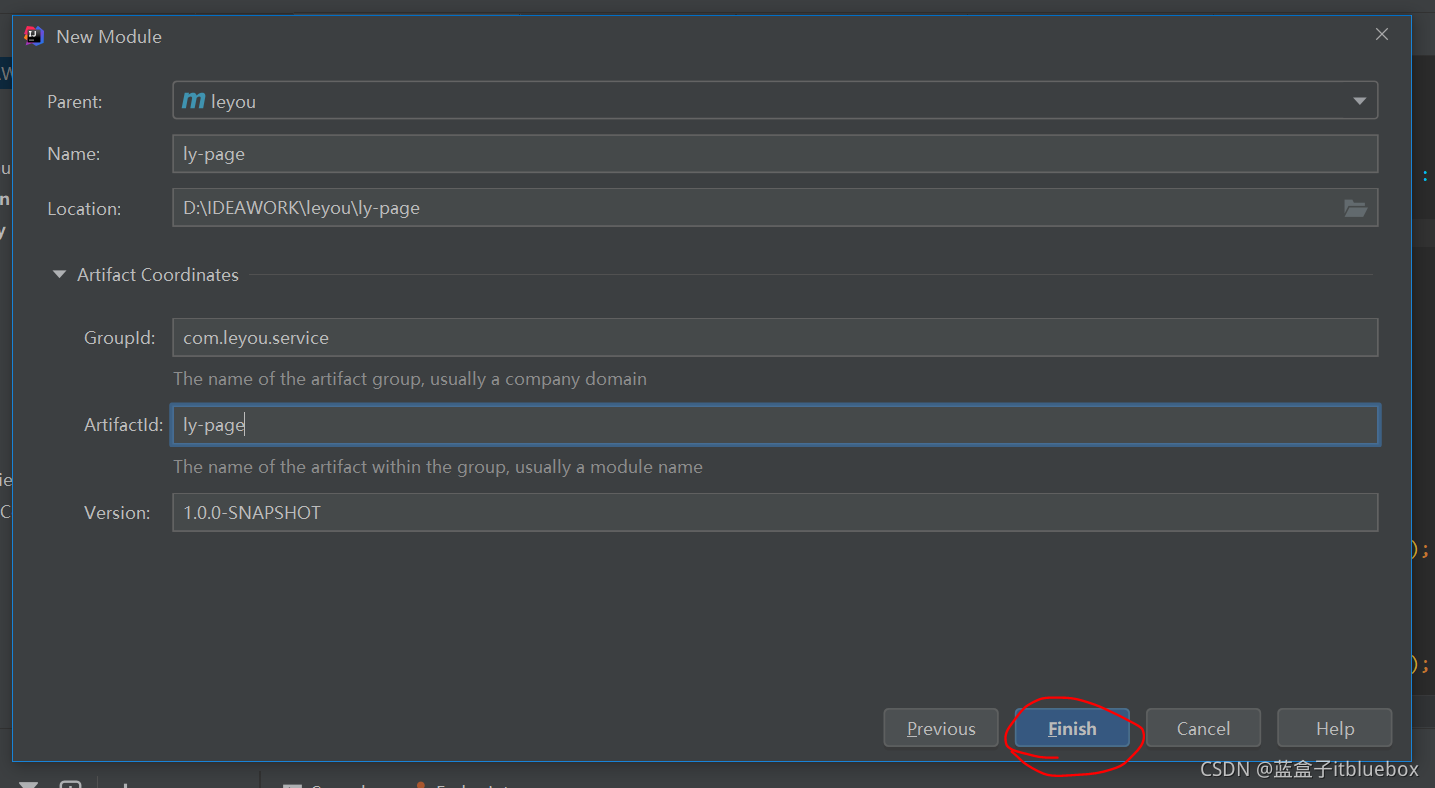1435x788 pixels.
Task: Close the New Module dialog
Action: click(1382, 35)
